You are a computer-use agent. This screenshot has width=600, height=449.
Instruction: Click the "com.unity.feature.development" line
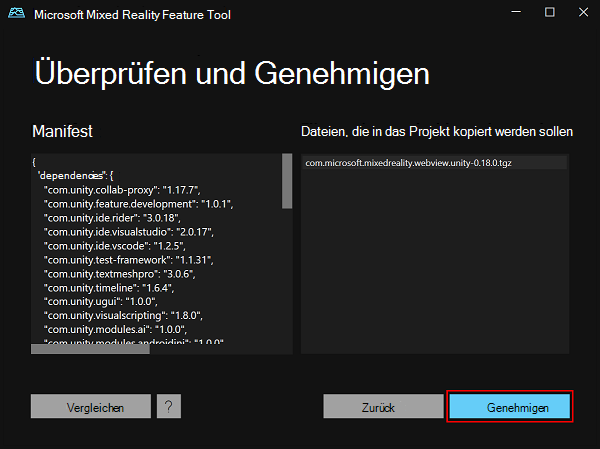click(x=139, y=204)
